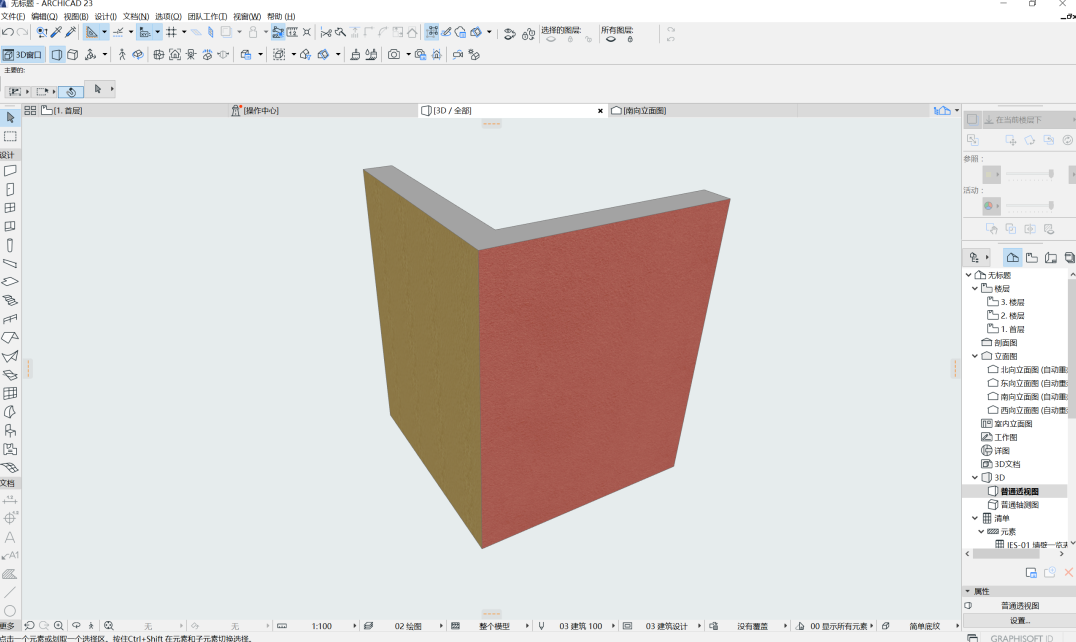
Task: Click the navigator horizontal scrollbar
Action: click(1005, 554)
